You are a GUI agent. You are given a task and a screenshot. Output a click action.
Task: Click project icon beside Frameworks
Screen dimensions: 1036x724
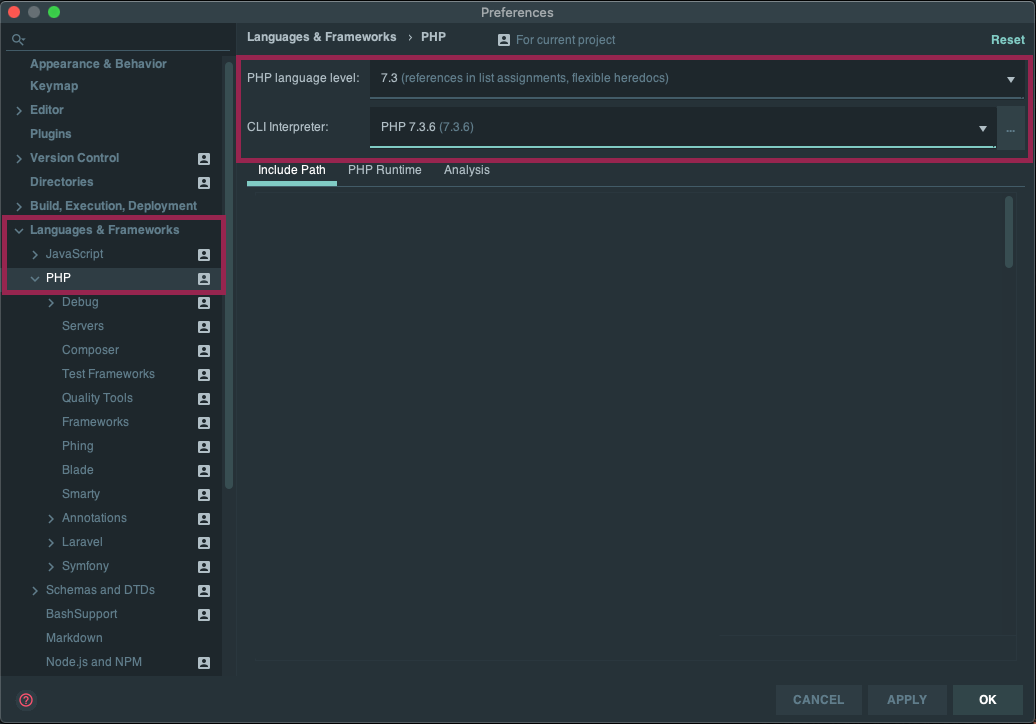204,423
